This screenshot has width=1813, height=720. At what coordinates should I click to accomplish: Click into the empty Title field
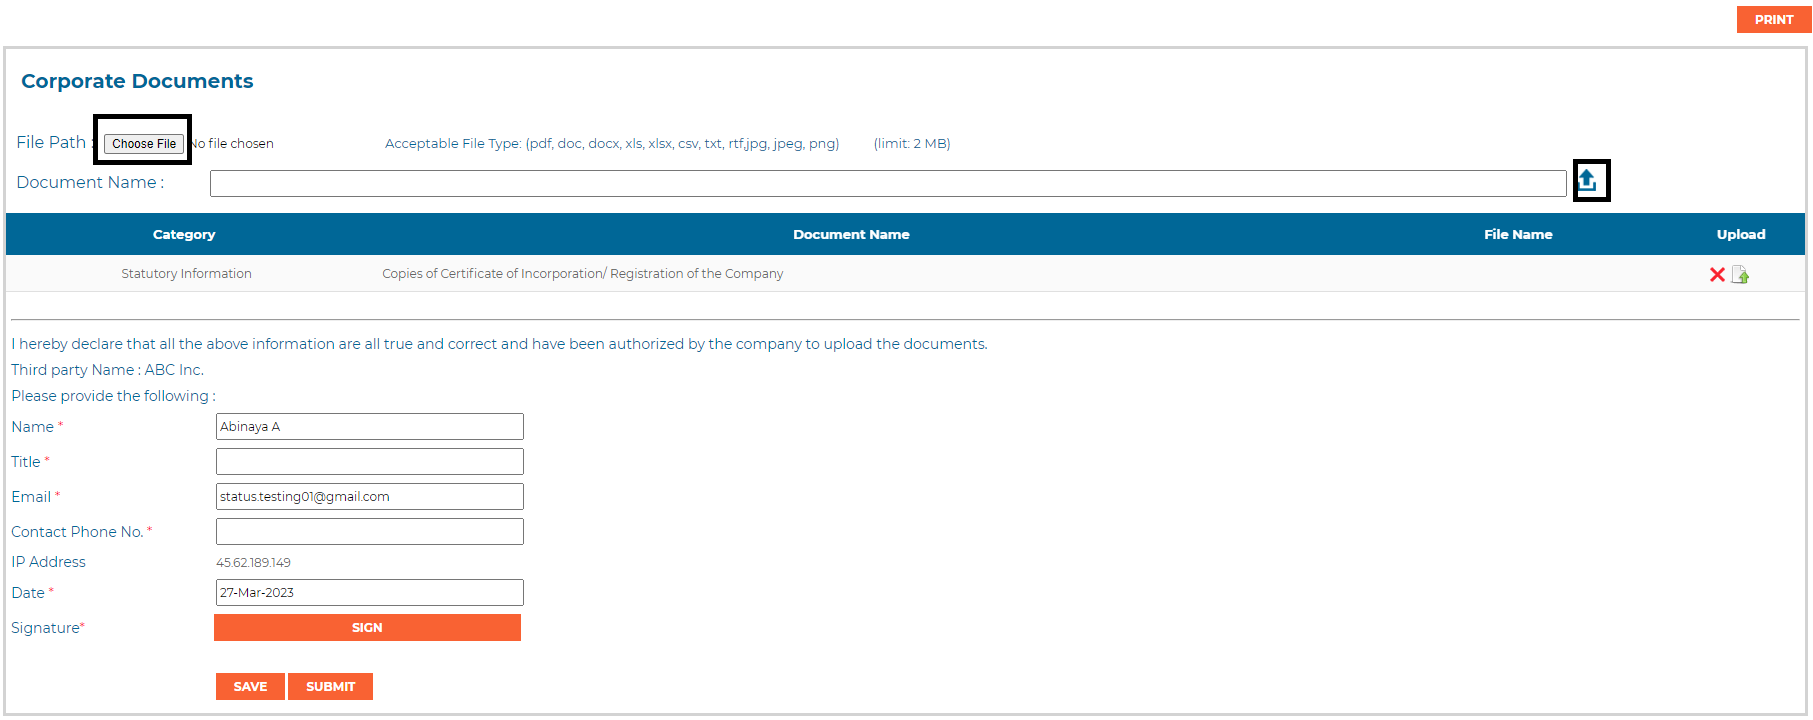(x=369, y=462)
